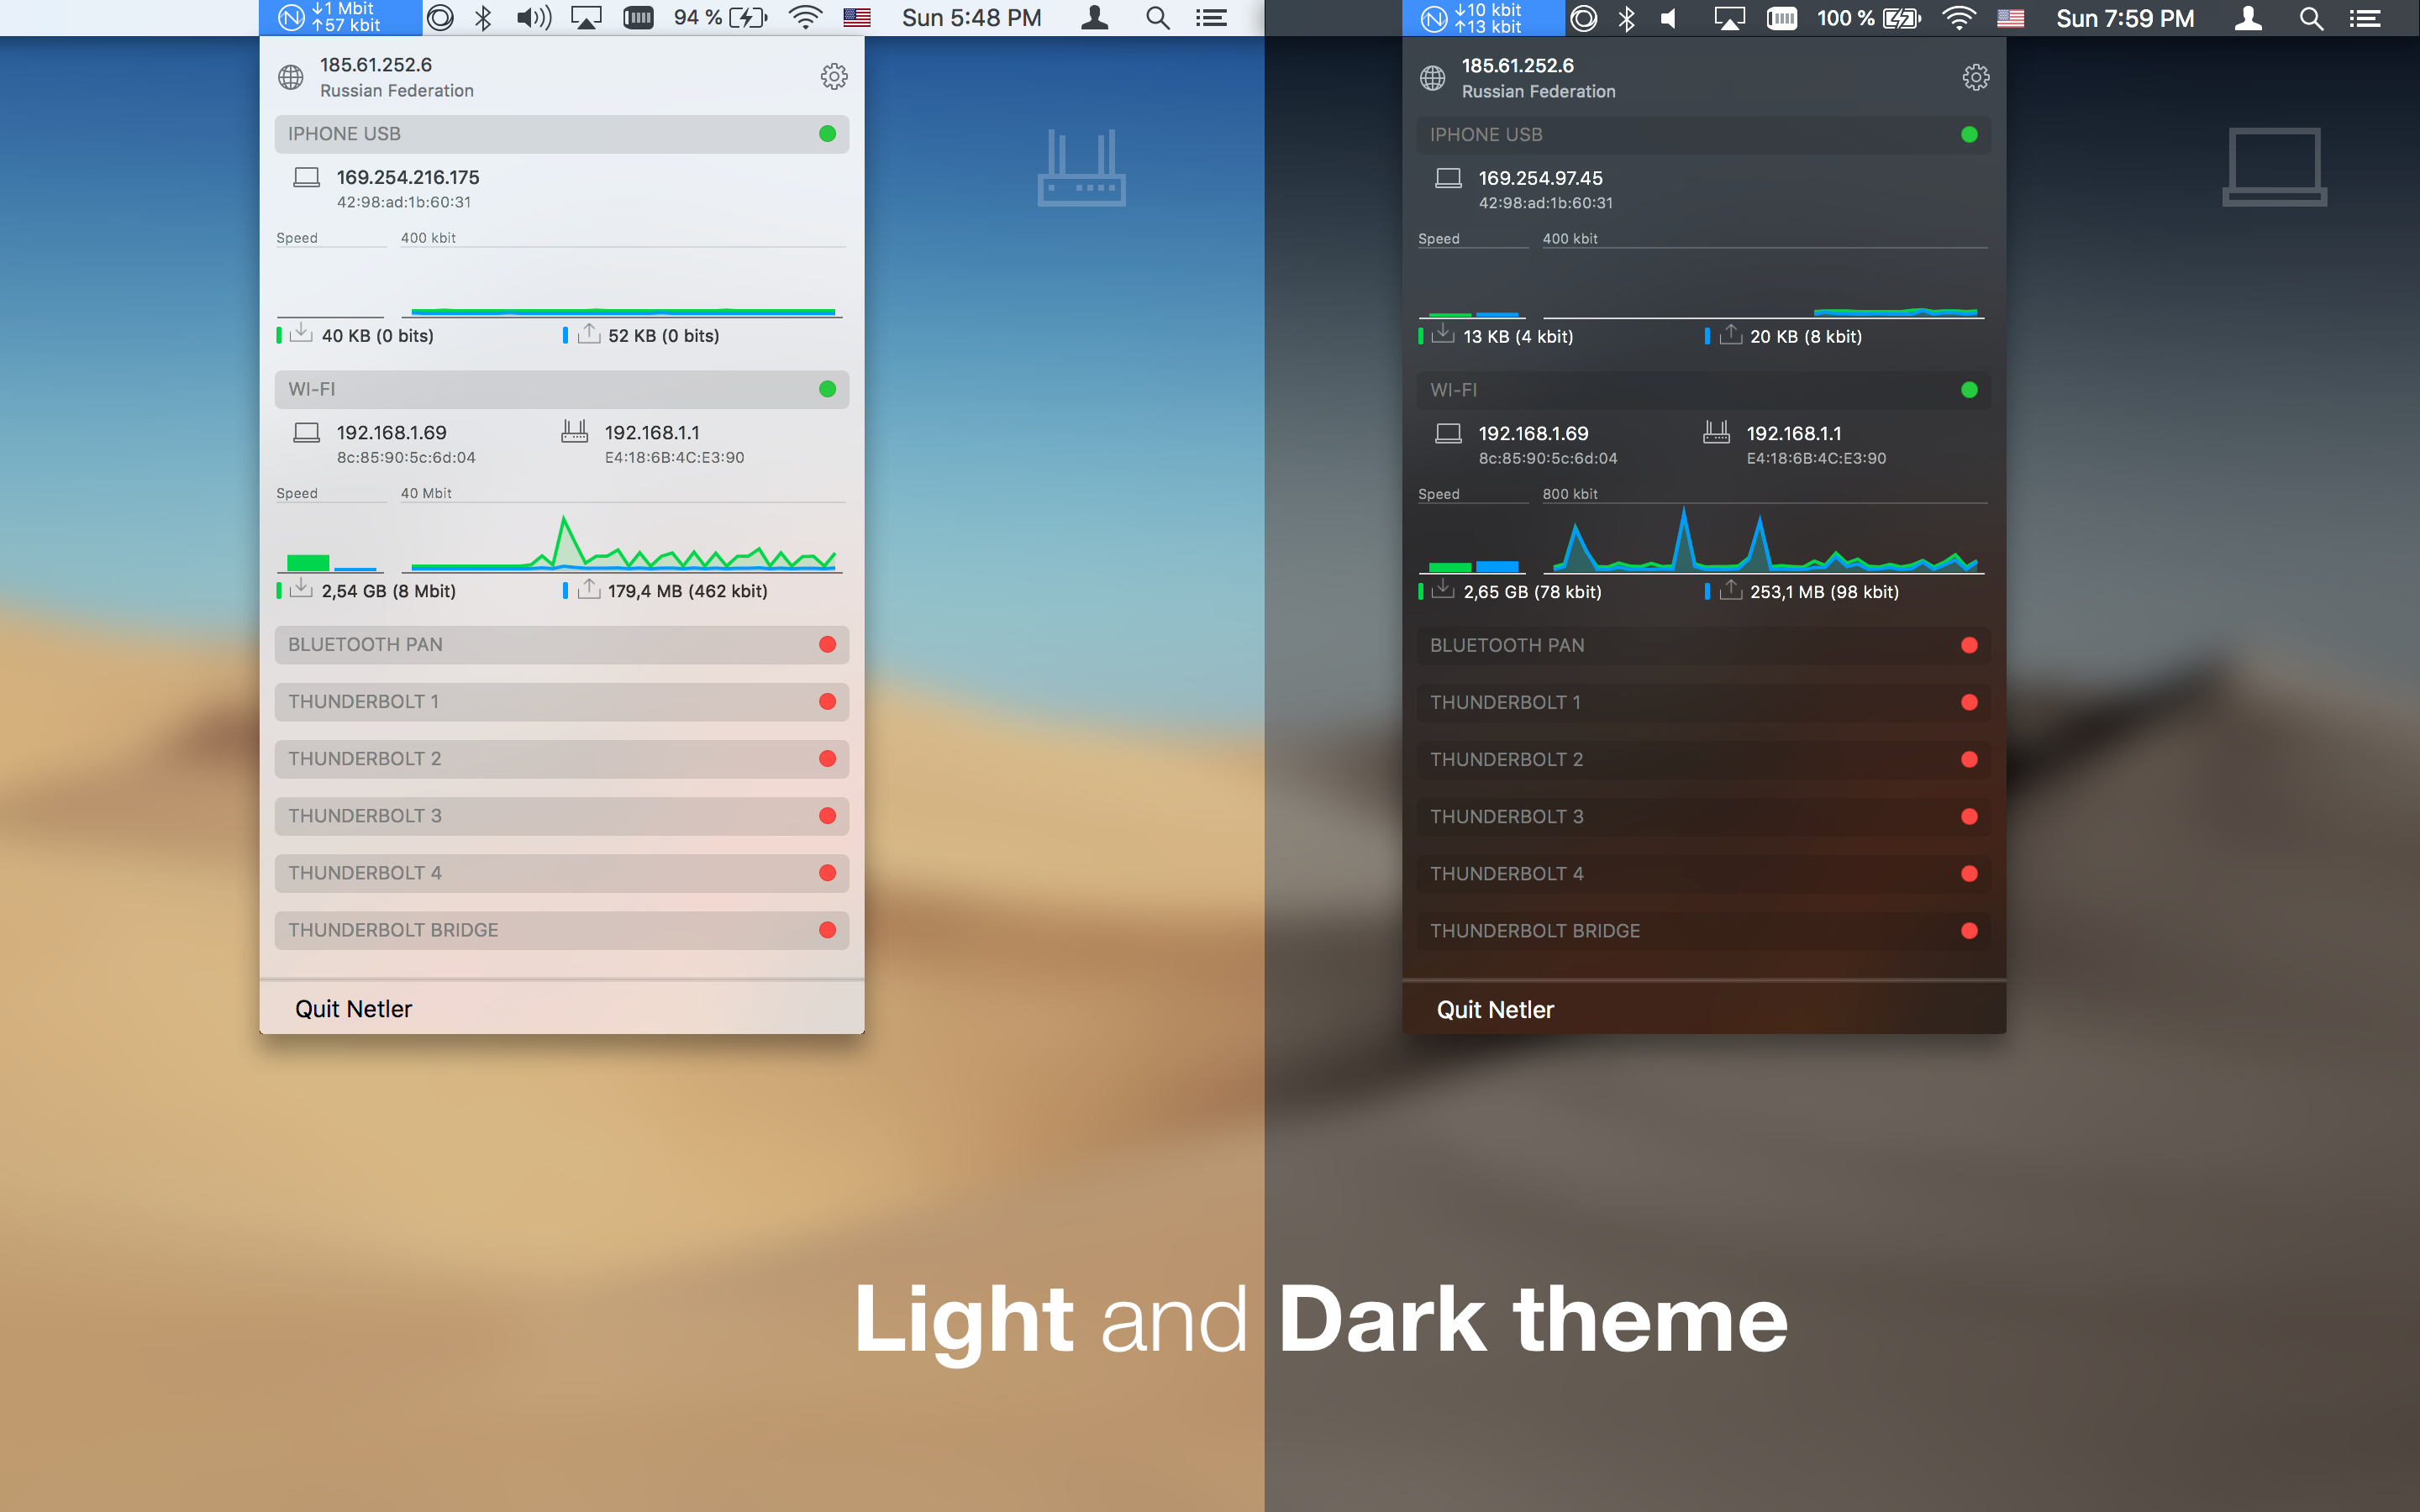Expand THUNDERBOLT 2 in light panel

(562, 759)
